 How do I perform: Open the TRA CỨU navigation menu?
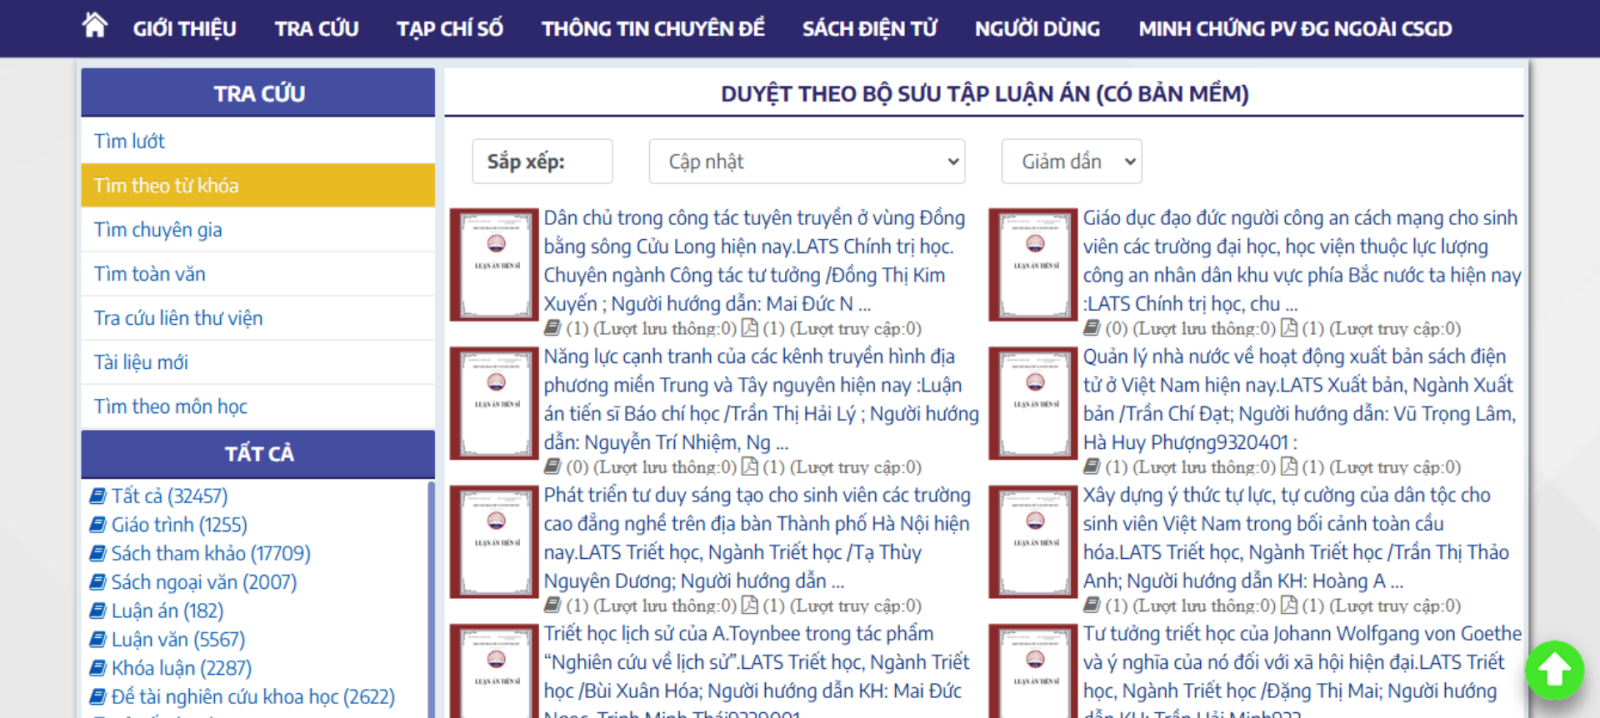pos(317,29)
